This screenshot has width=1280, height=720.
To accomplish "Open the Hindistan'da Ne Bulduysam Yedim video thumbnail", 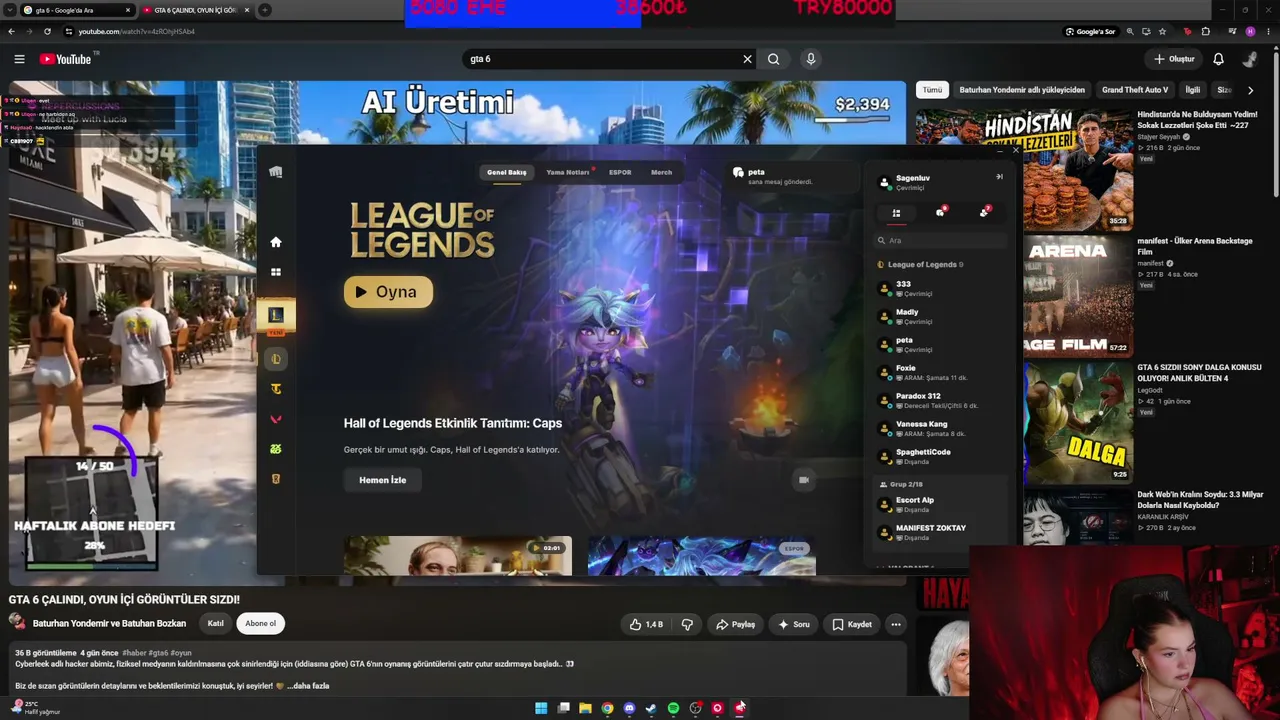I will [1024, 168].
